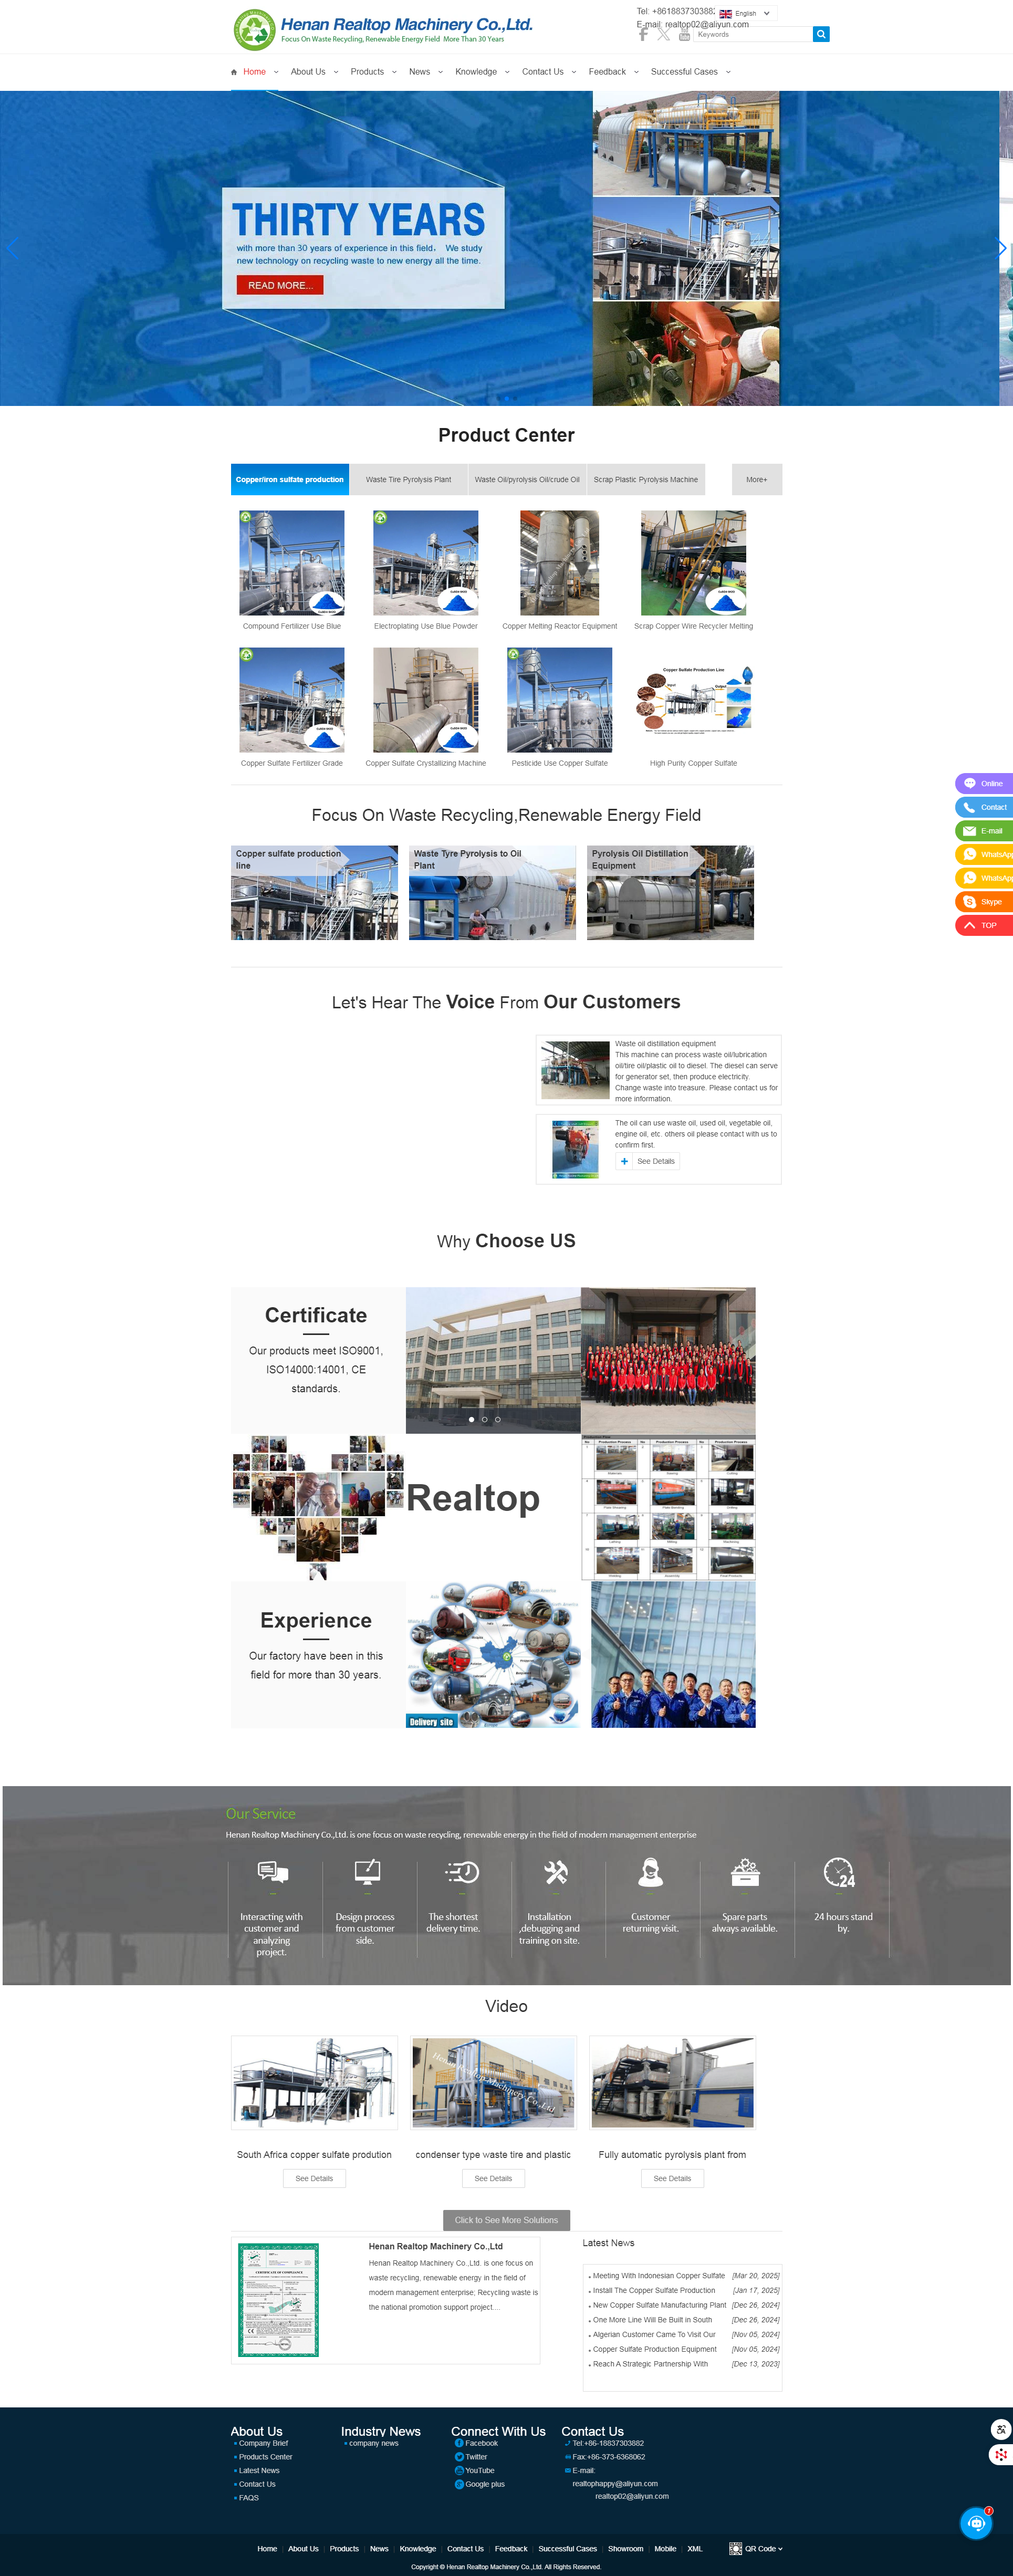Expand the Knowledge menu chevron
This screenshot has height=2576, width=1013.
pyautogui.click(x=507, y=72)
